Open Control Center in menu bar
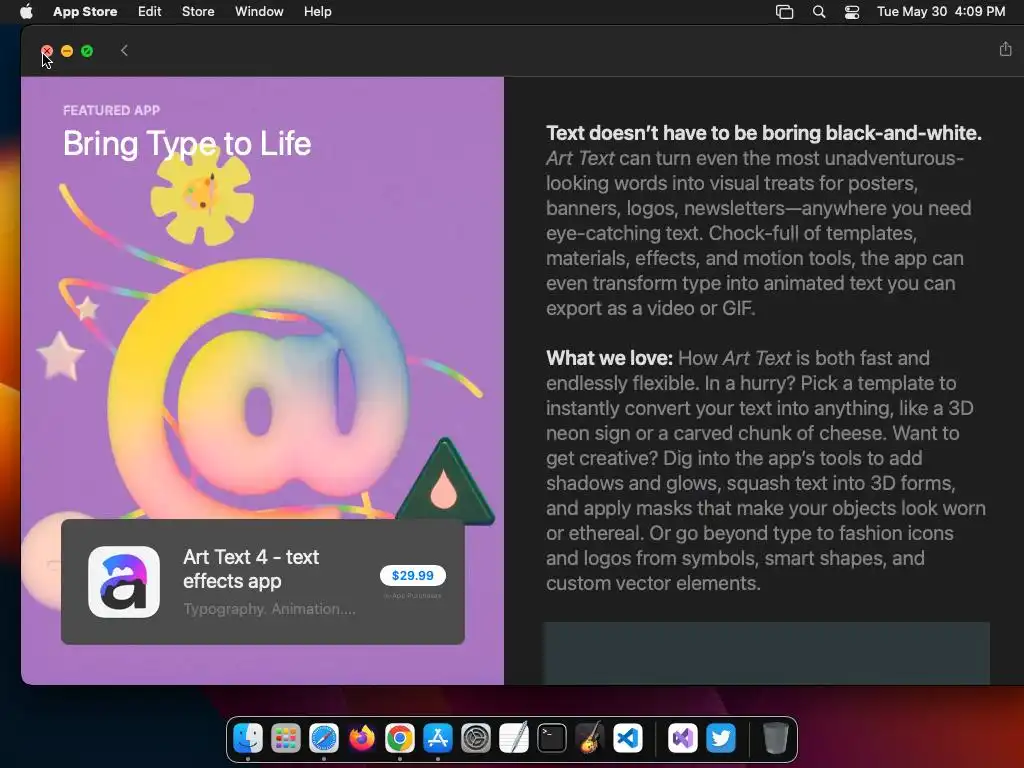Image resolution: width=1024 pixels, height=768 pixels. pyautogui.click(x=852, y=12)
